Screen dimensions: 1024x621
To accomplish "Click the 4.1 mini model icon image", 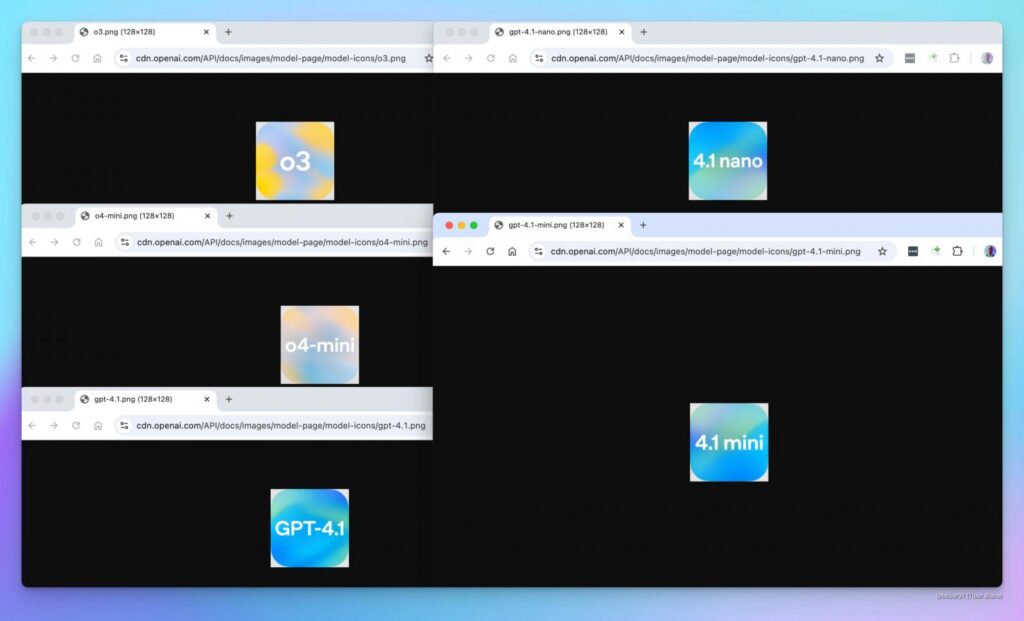I will tap(729, 442).
